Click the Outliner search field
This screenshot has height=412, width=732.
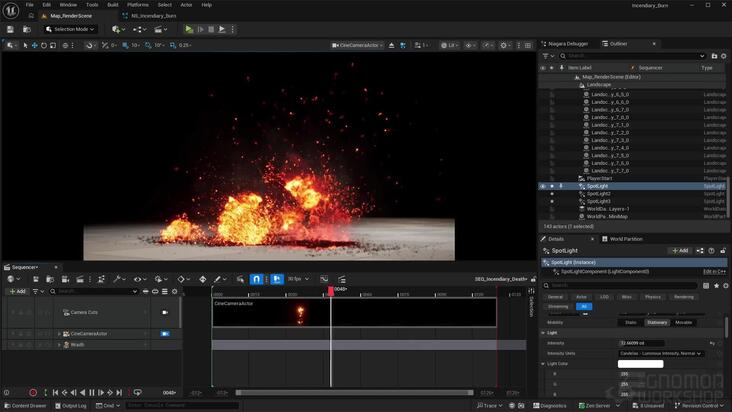632,56
